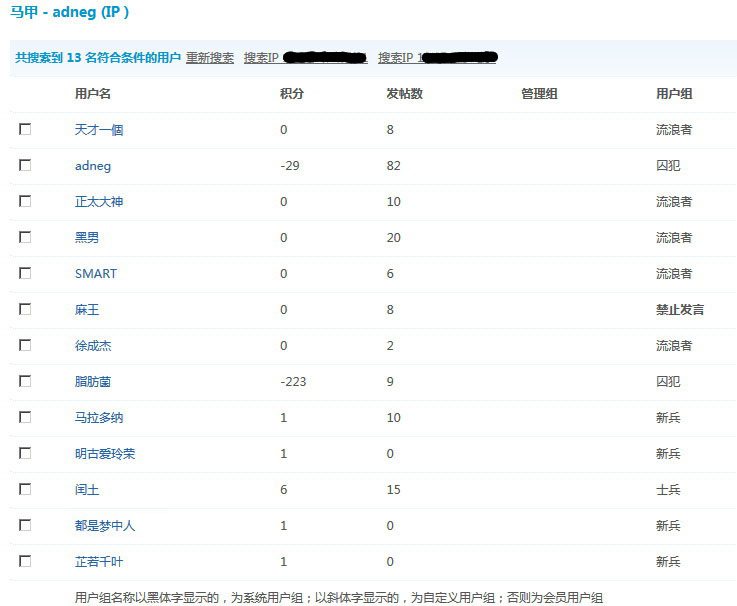The image size is (737, 606).
Task: Click the 重新搜索 link
Action: [x=210, y=58]
